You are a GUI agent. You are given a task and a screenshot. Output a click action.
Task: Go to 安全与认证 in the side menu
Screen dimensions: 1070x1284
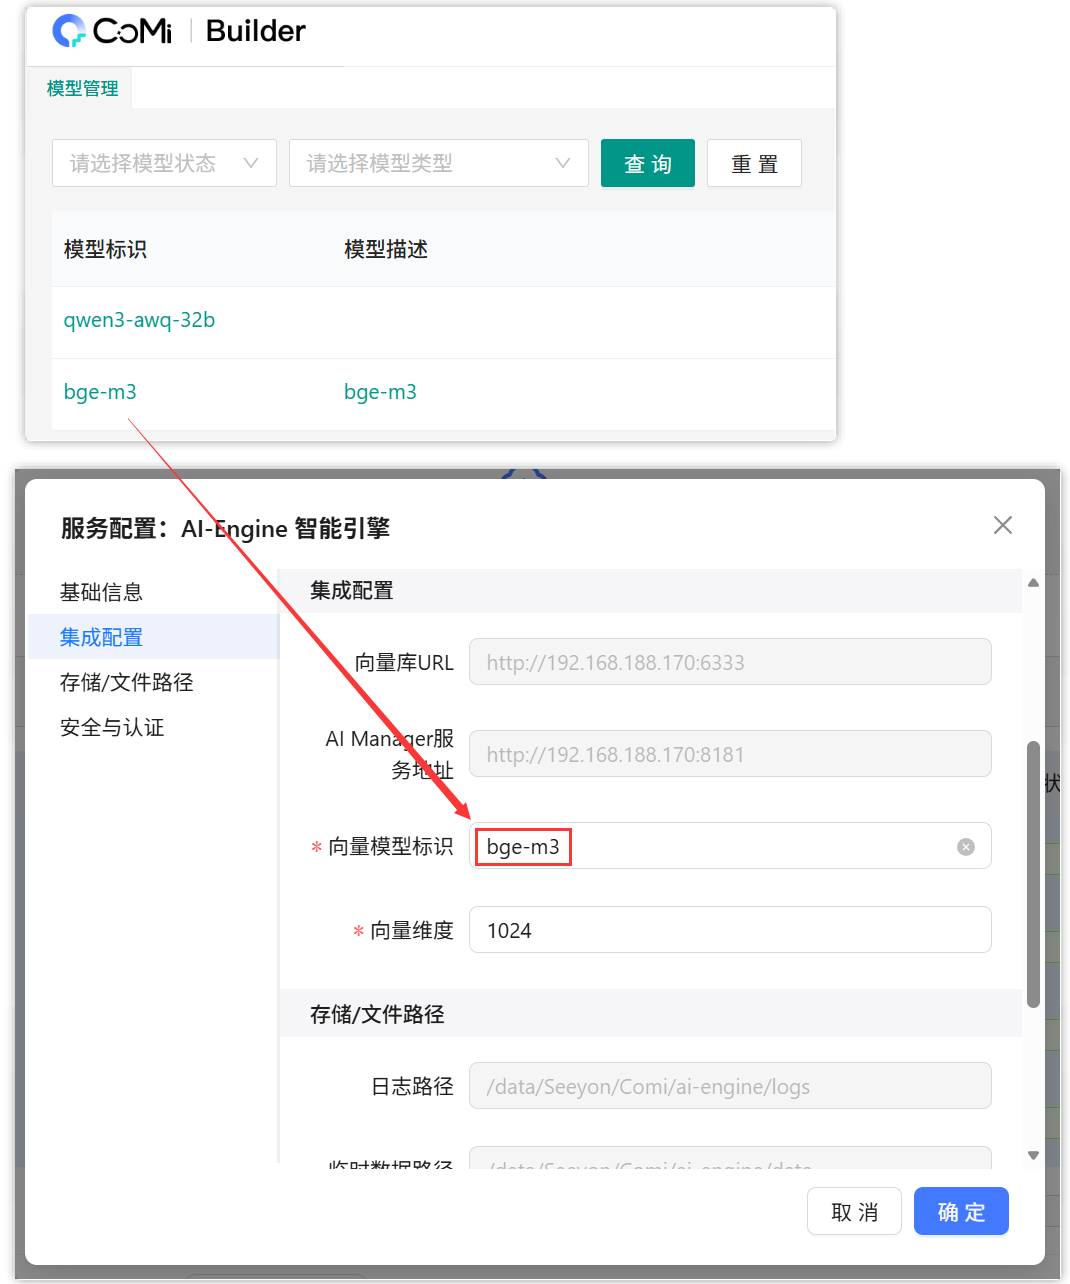point(112,727)
